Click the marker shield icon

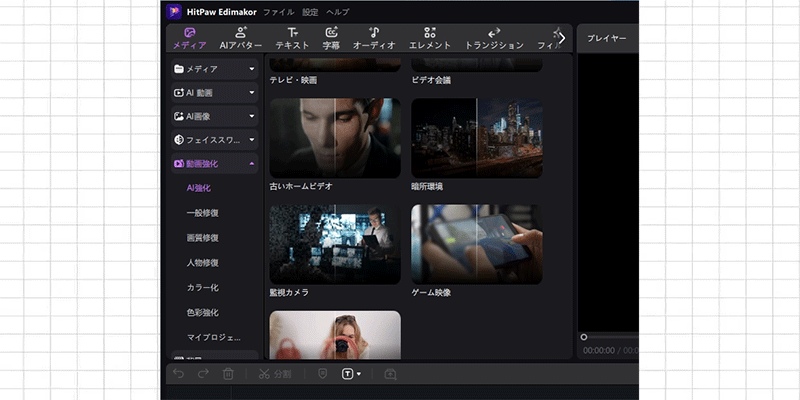322,374
